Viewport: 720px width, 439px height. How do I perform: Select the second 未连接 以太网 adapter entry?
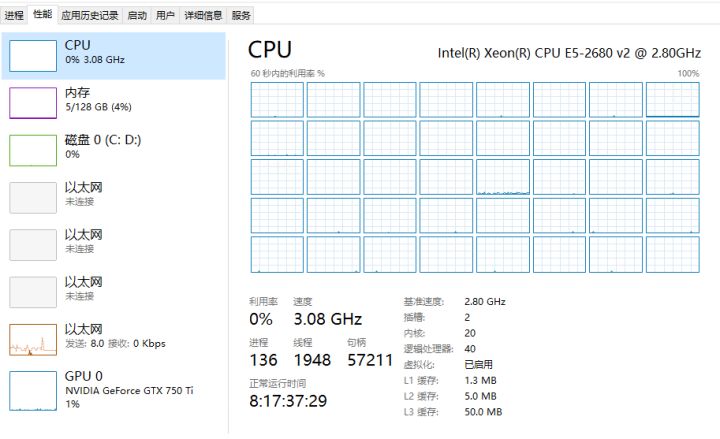(x=114, y=245)
